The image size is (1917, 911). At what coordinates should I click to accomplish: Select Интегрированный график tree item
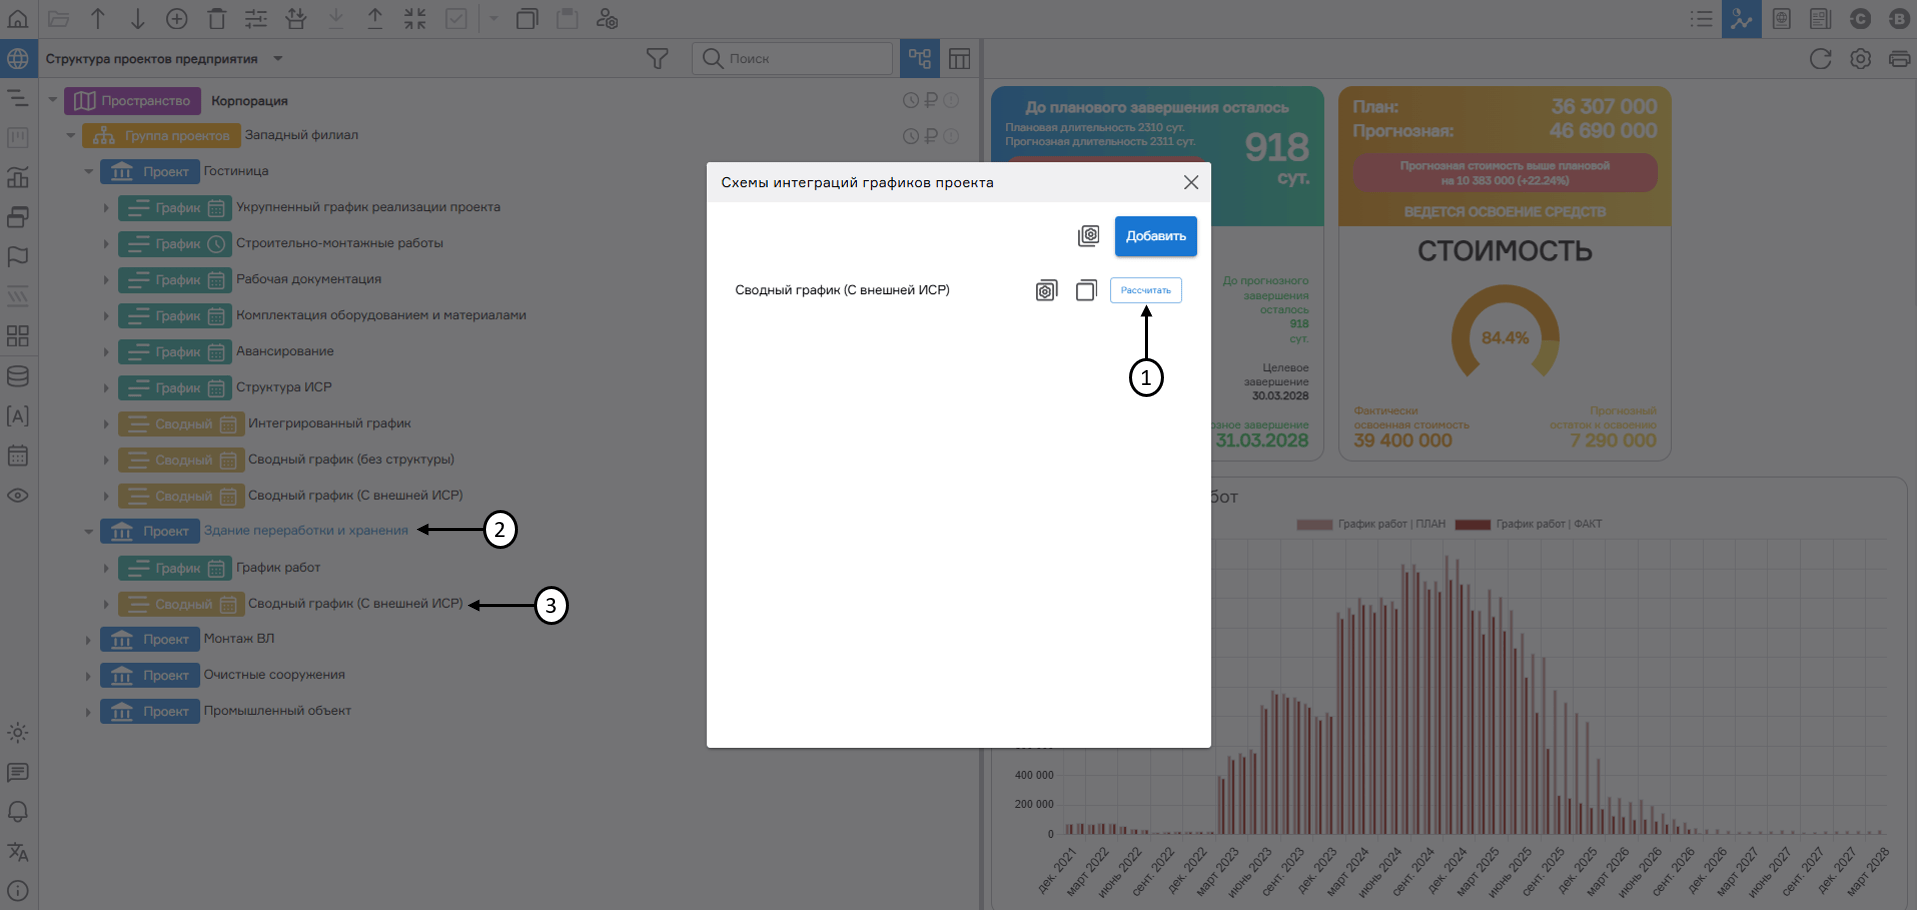[329, 424]
